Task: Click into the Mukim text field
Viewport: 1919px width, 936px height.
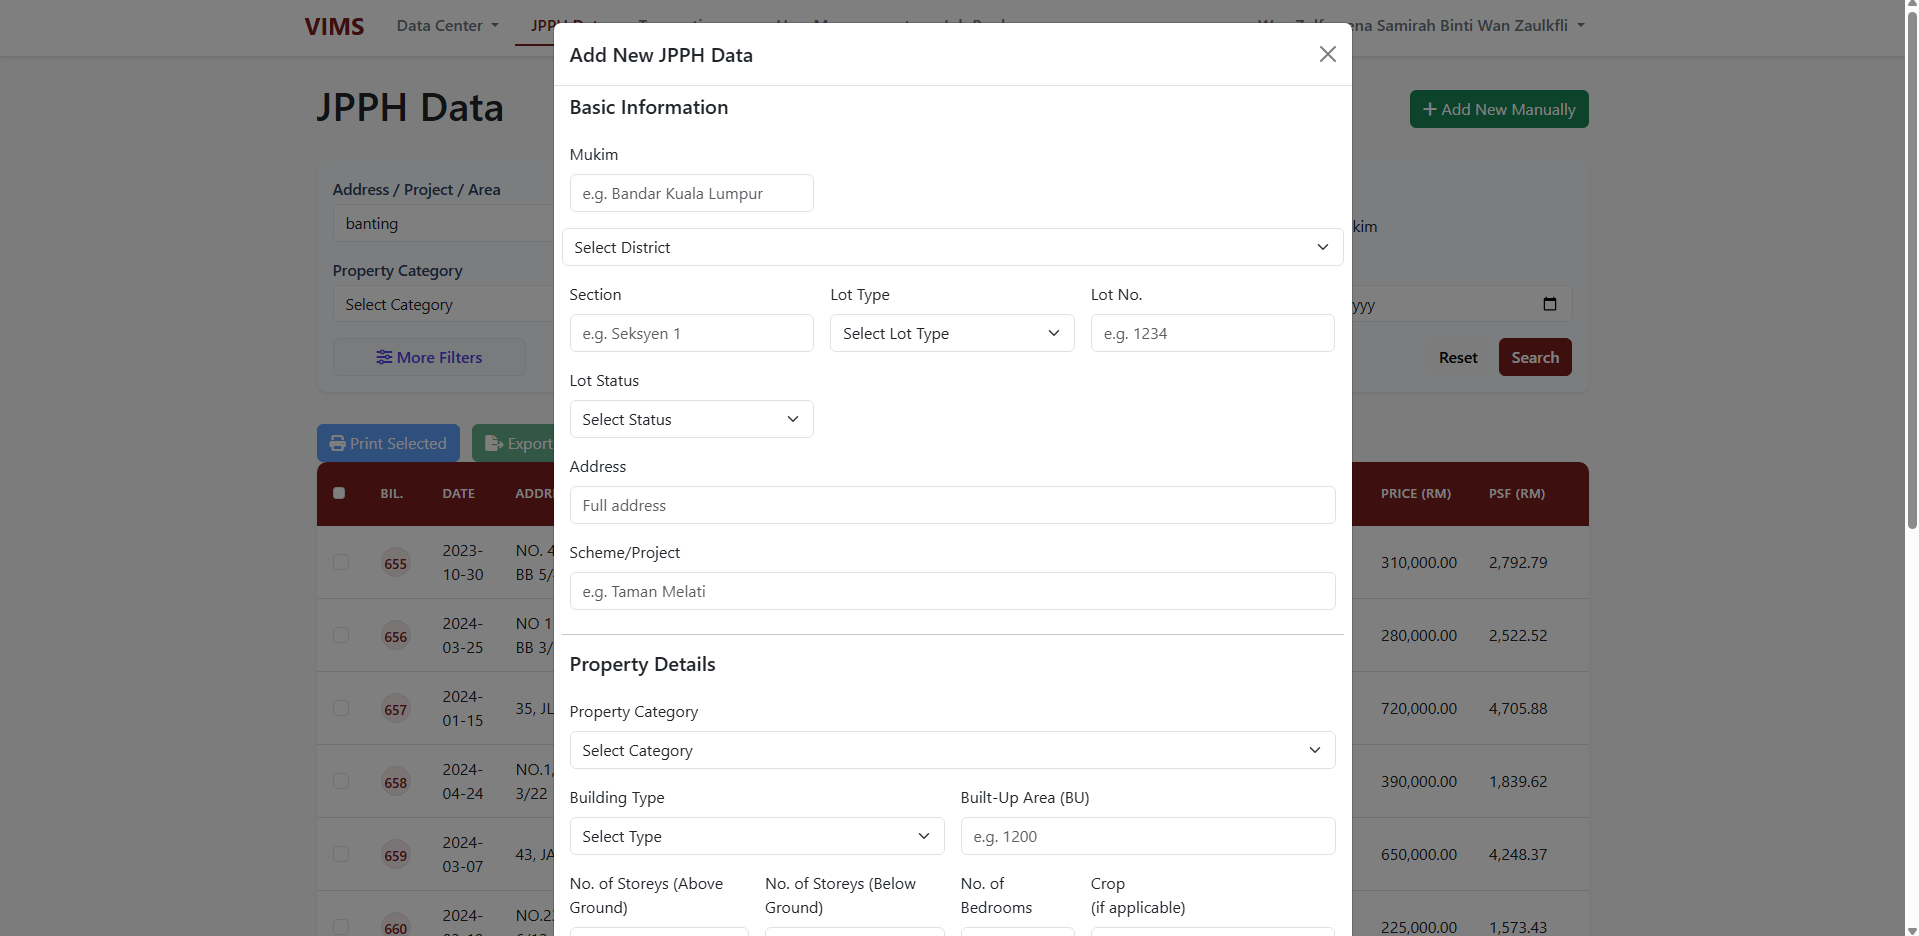Action: [x=691, y=193]
